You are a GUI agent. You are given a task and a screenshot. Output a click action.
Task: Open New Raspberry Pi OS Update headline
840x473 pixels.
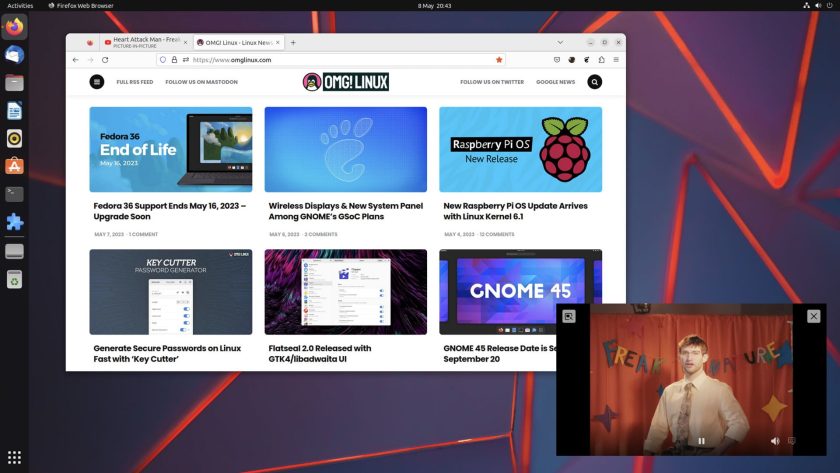(515, 211)
